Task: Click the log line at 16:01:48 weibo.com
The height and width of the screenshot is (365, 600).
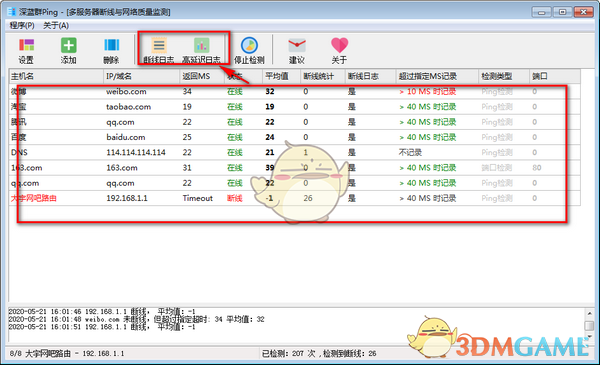Action: click(x=136, y=319)
